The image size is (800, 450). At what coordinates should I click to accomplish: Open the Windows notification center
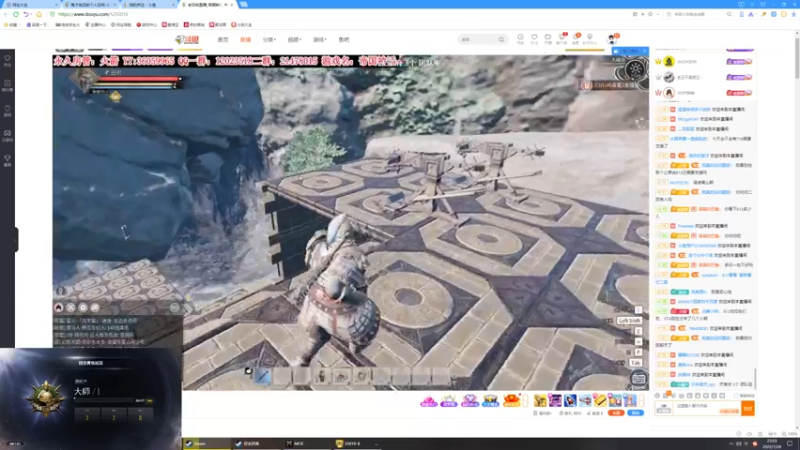point(790,444)
